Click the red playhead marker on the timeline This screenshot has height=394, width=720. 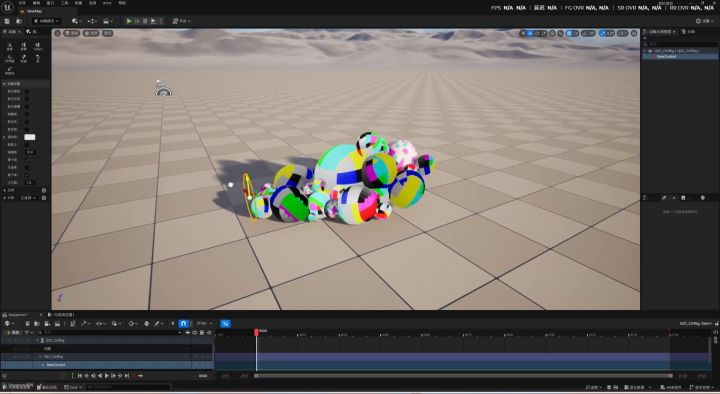(256, 332)
